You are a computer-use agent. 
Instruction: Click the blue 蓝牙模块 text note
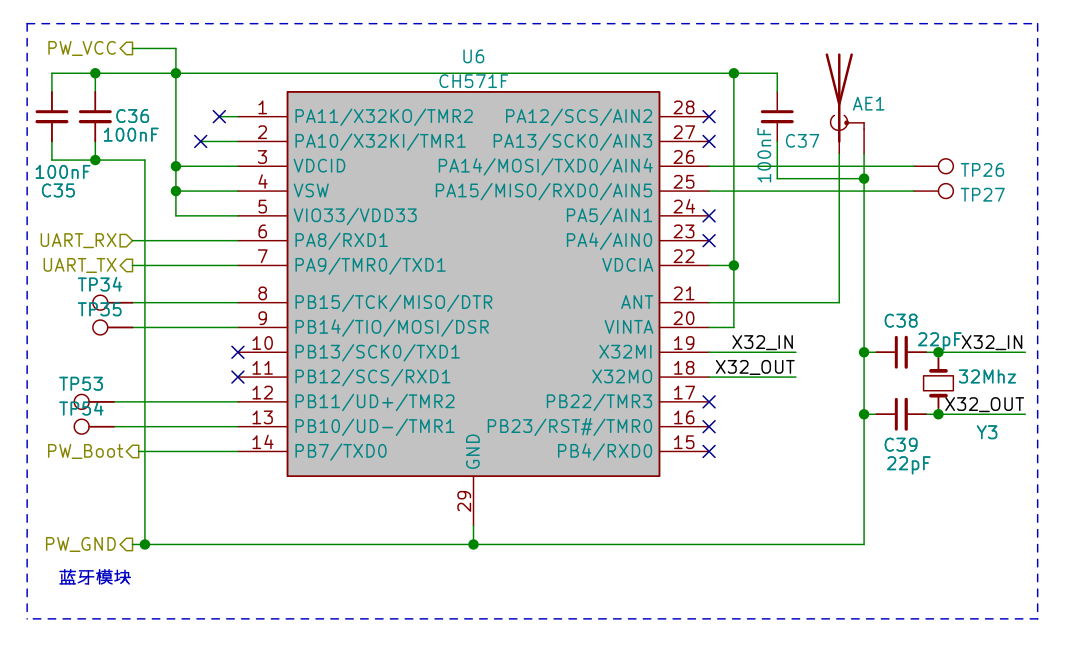point(95,578)
